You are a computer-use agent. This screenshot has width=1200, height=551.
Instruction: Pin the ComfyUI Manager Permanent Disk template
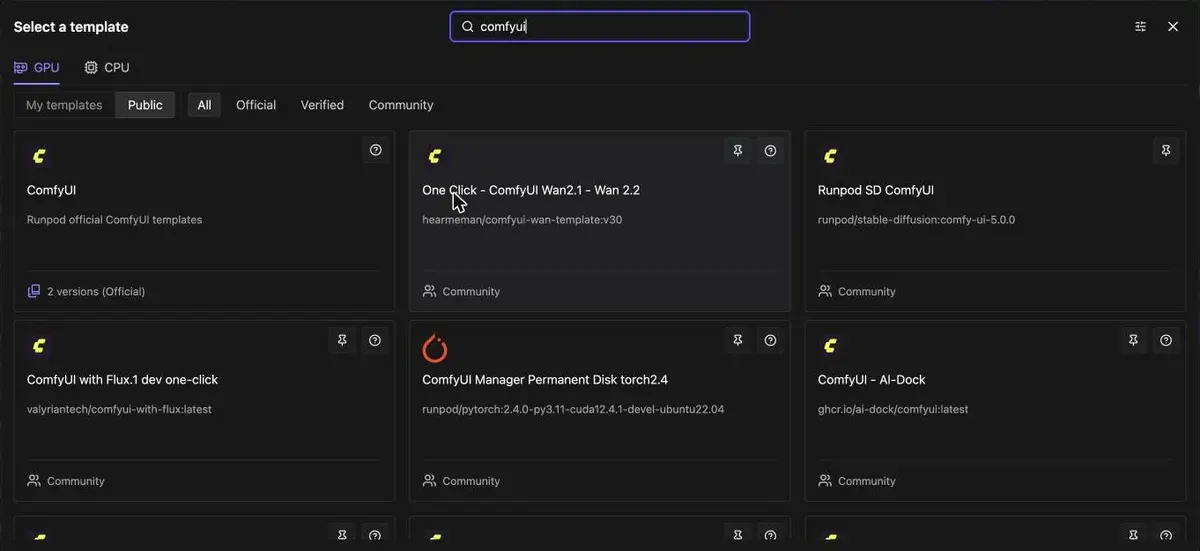[x=737, y=341]
